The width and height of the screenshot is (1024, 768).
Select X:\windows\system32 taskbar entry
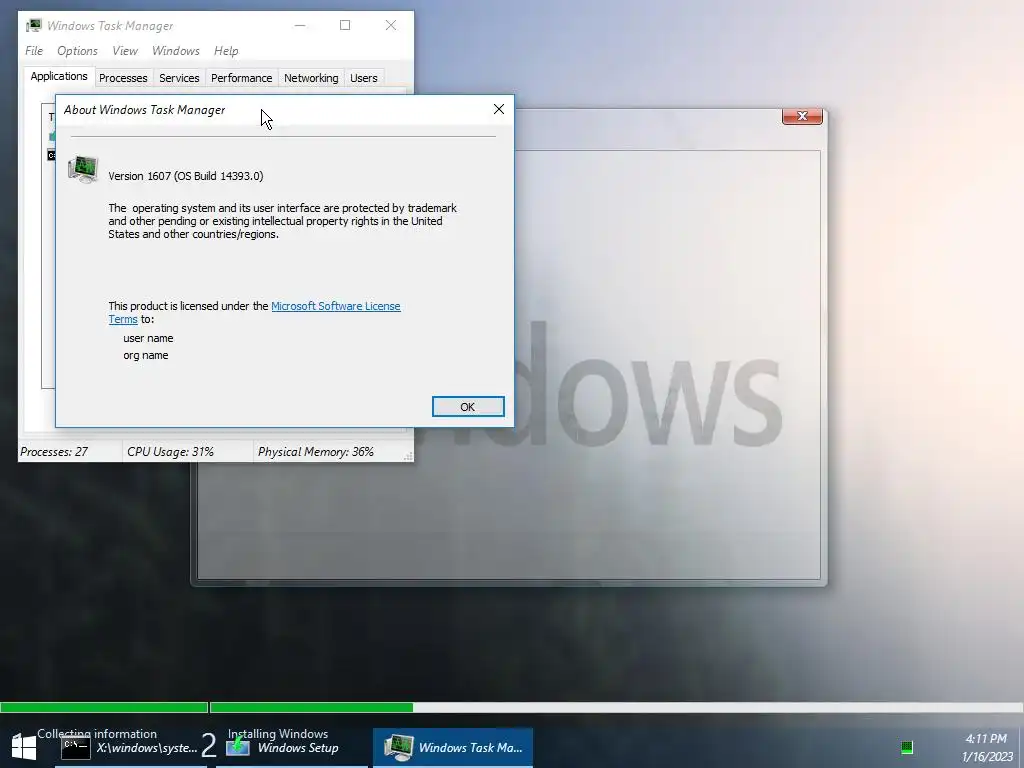click(x=147, y=748)
